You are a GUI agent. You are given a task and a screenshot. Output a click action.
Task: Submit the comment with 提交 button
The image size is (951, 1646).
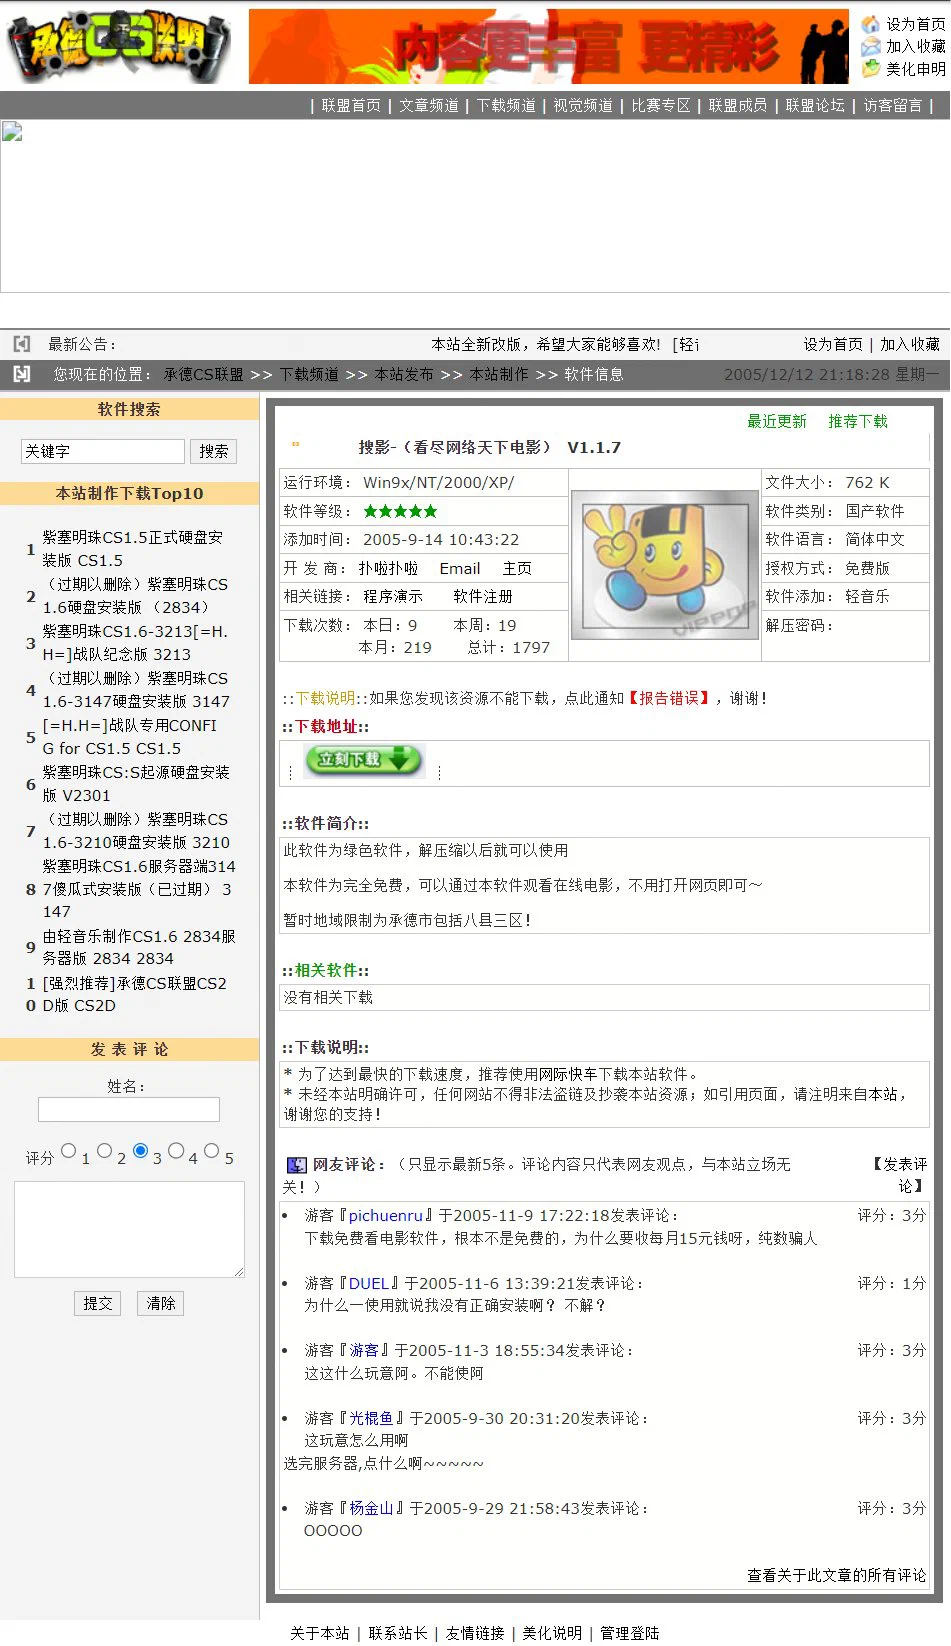pyautogui.click(x=98, y=1303)
